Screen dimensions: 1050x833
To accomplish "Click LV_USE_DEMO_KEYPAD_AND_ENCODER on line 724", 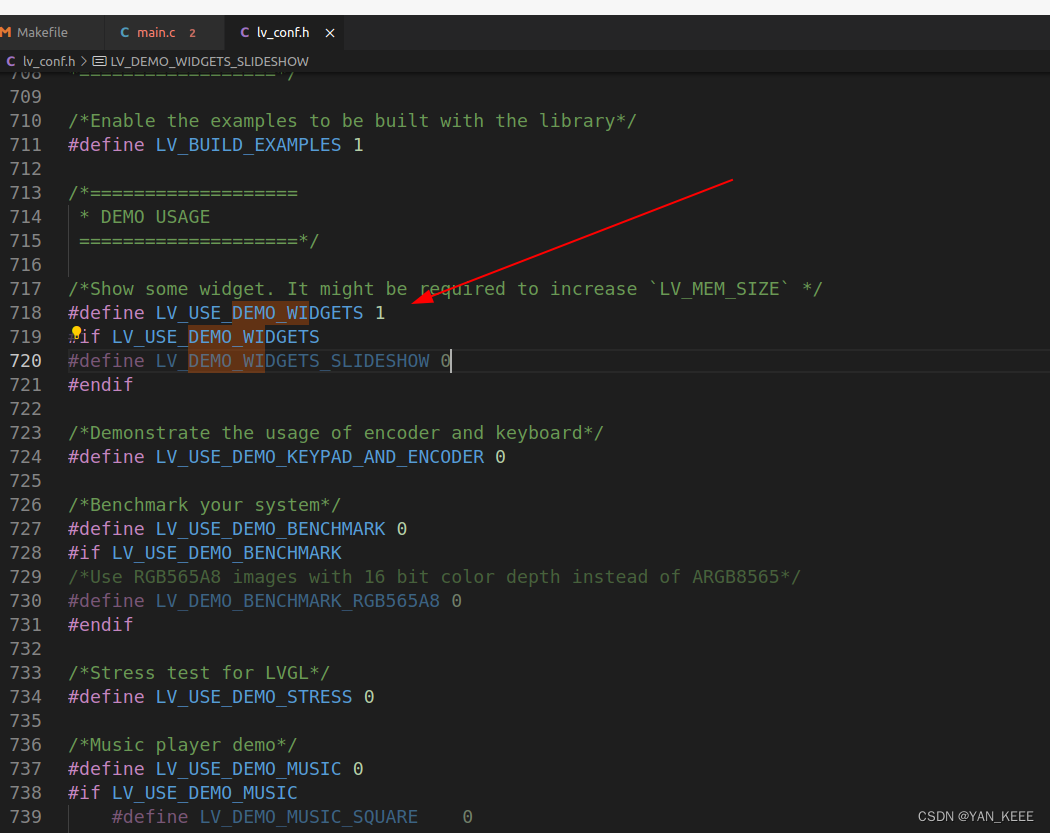I will coord(319,457).
